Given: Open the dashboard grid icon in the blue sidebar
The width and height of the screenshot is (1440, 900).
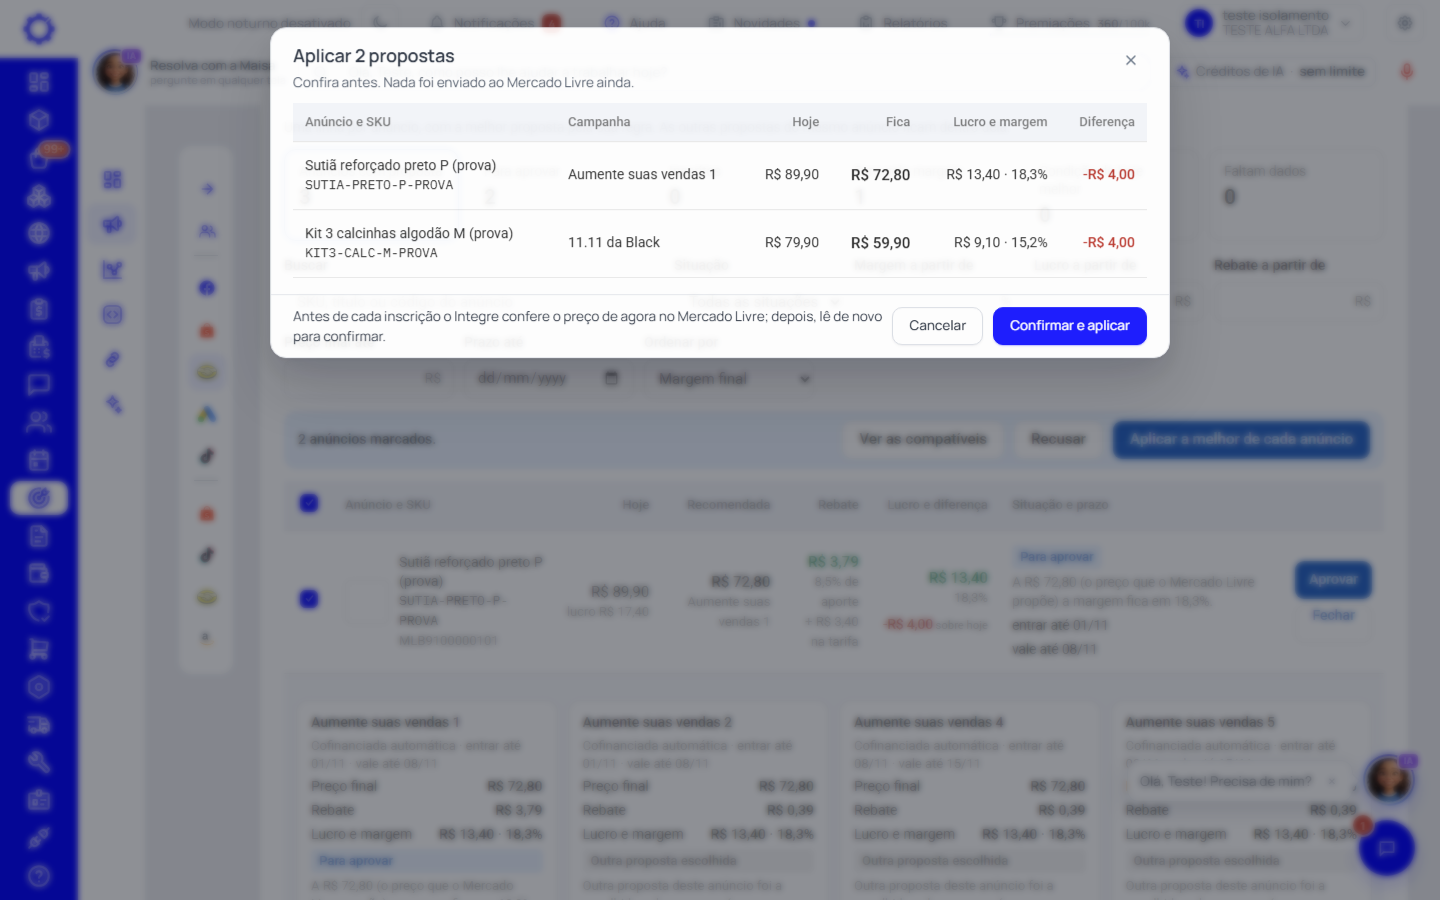Looking at the screenshot, I should [x=39, y=82].
